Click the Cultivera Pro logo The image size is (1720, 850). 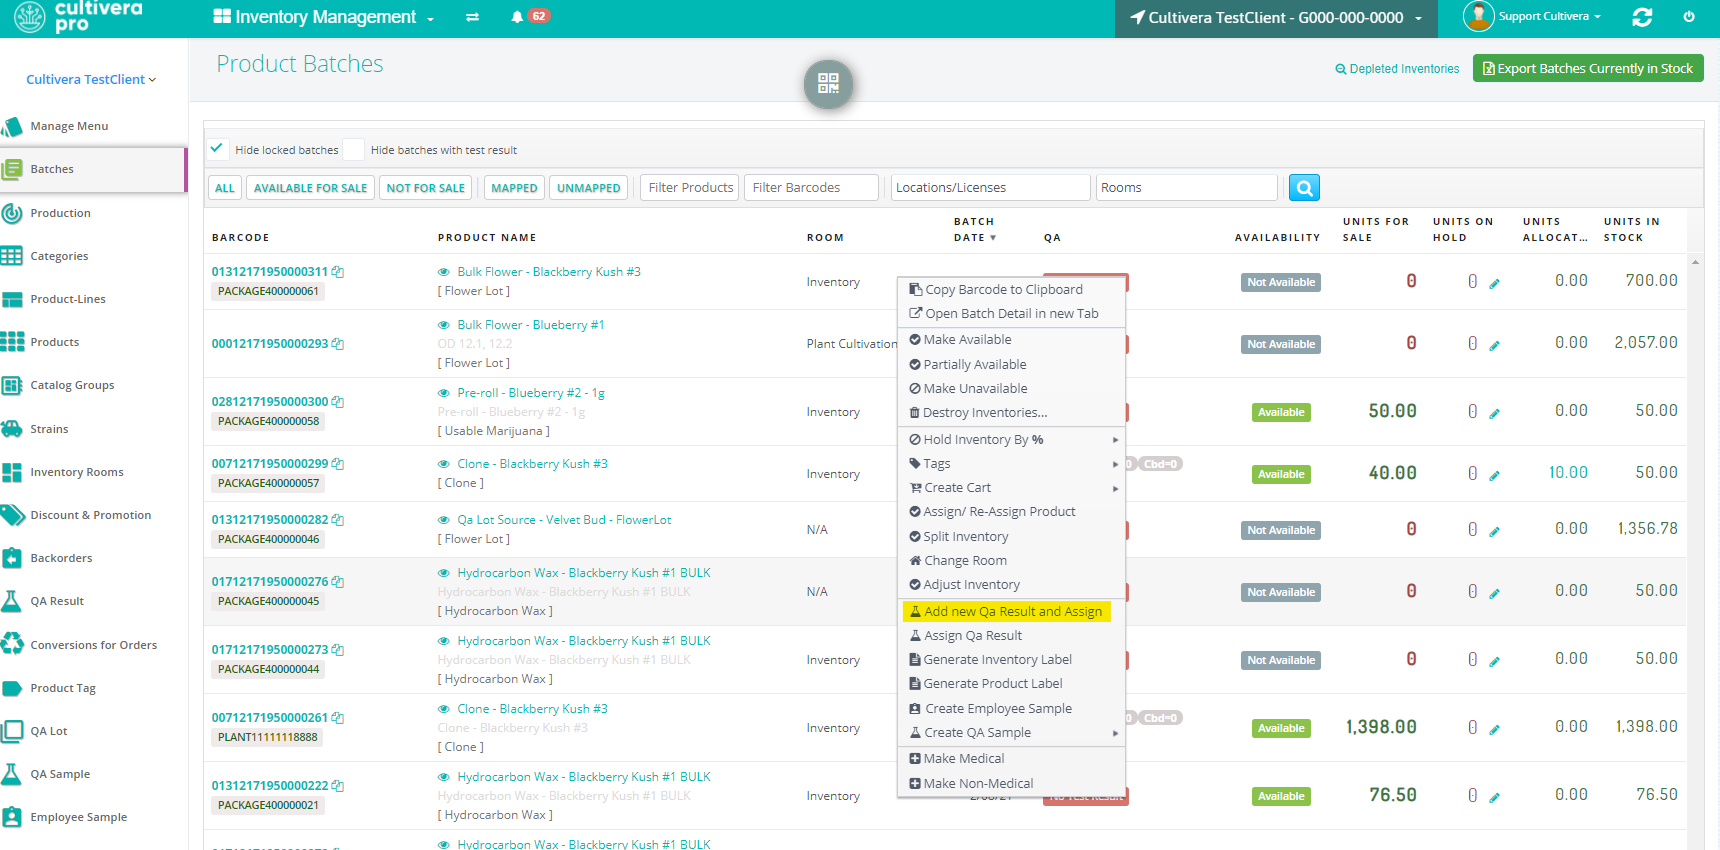78,17
